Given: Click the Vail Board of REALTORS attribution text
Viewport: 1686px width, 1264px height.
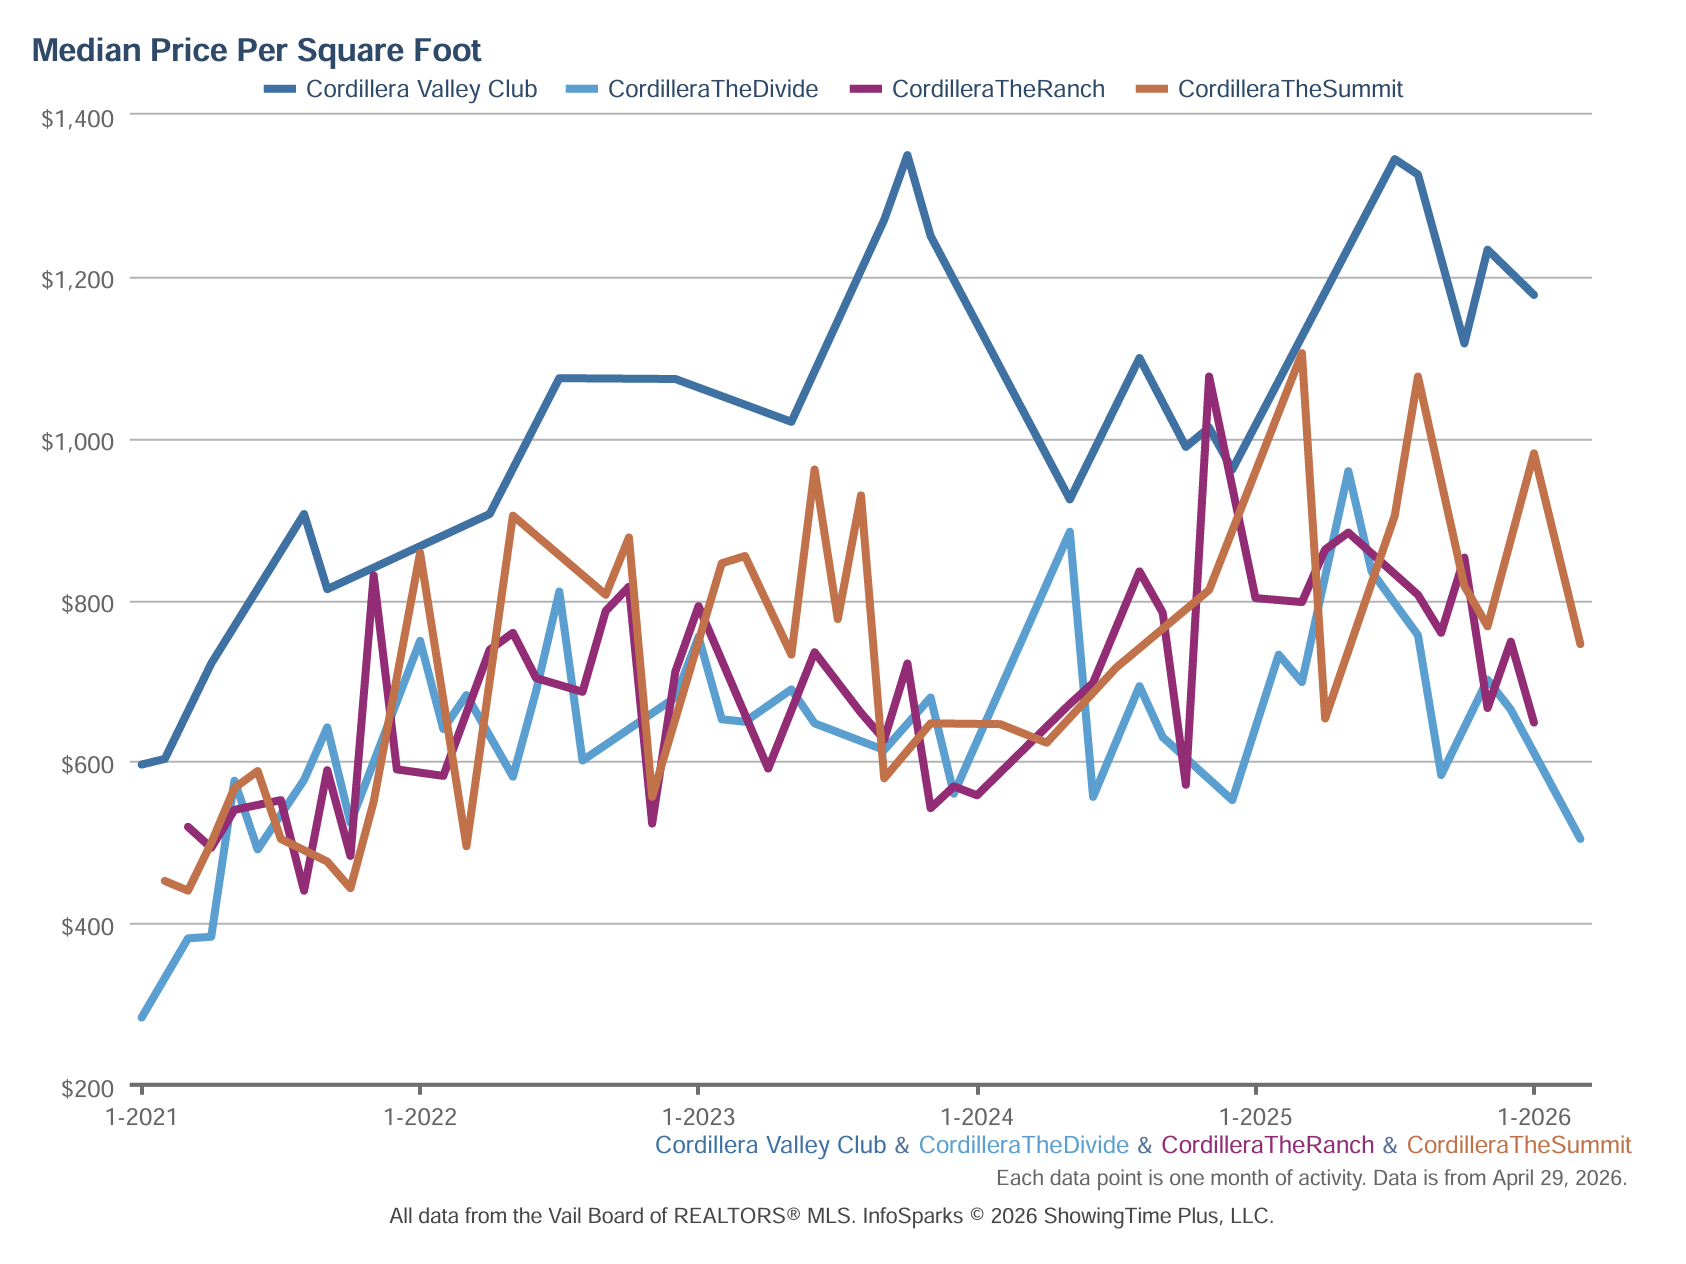Looking at the screenshot, I should click(x=832, y=1216).
